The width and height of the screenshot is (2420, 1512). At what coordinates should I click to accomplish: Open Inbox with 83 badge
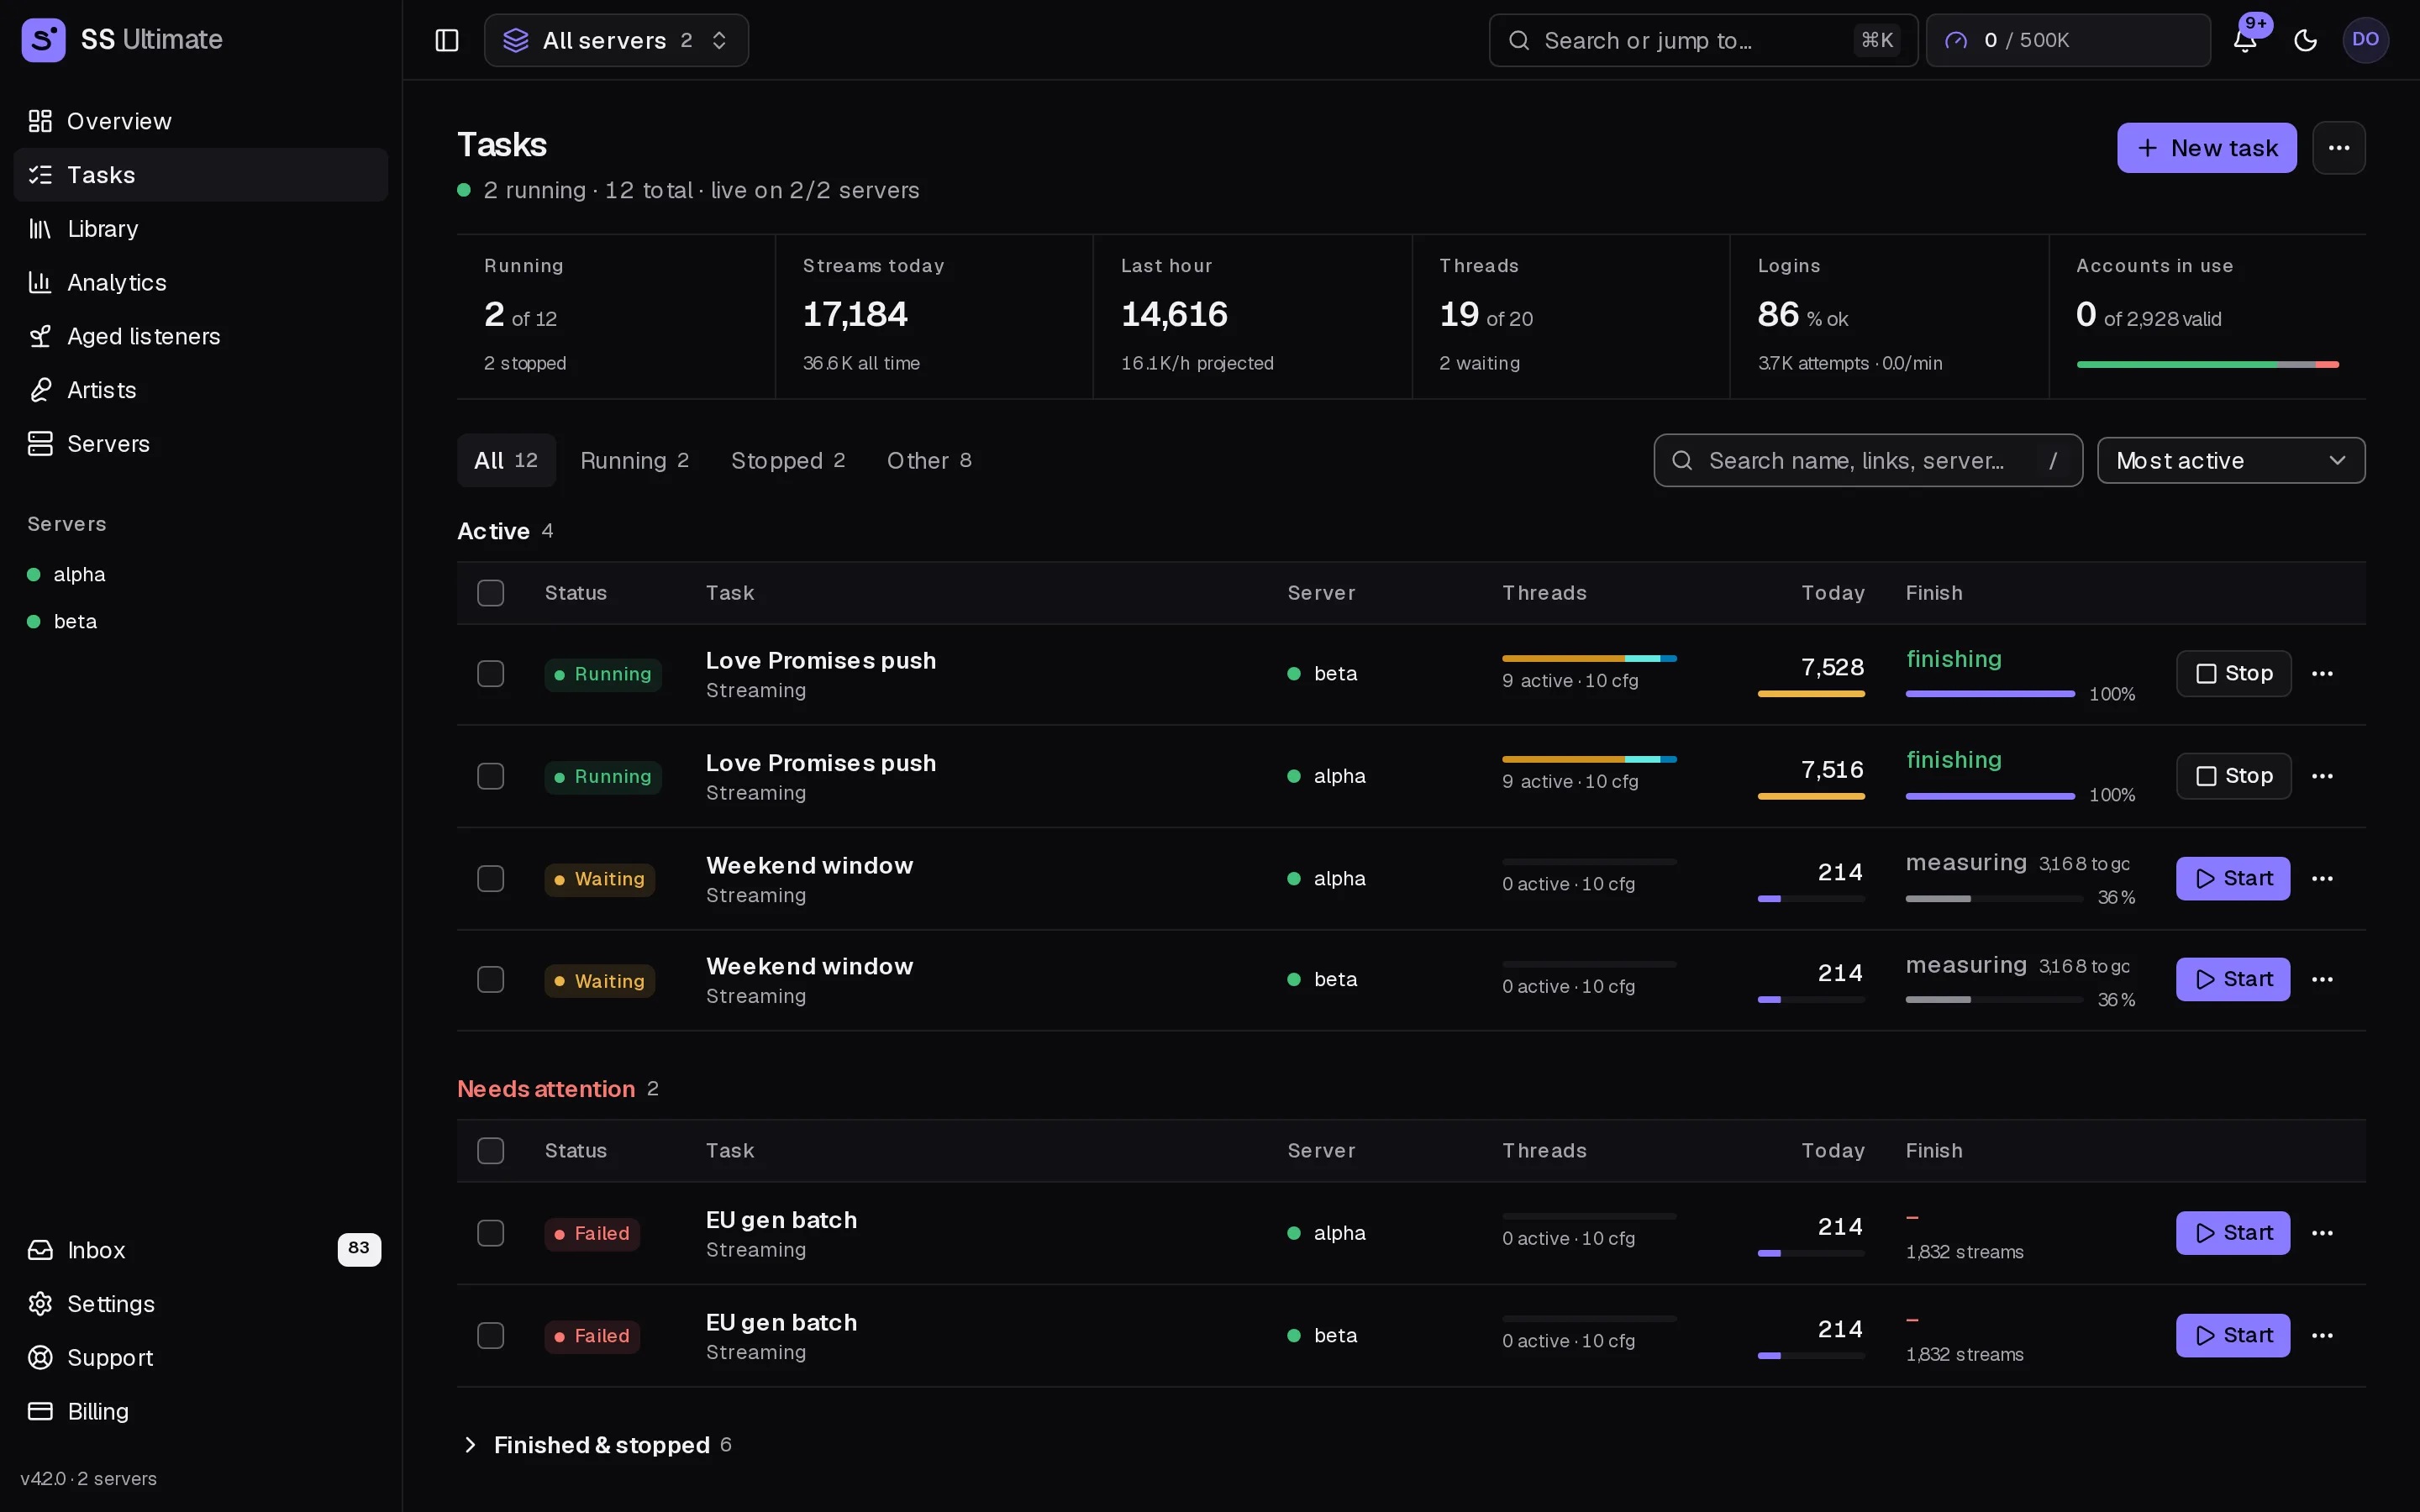(201, 1250)
